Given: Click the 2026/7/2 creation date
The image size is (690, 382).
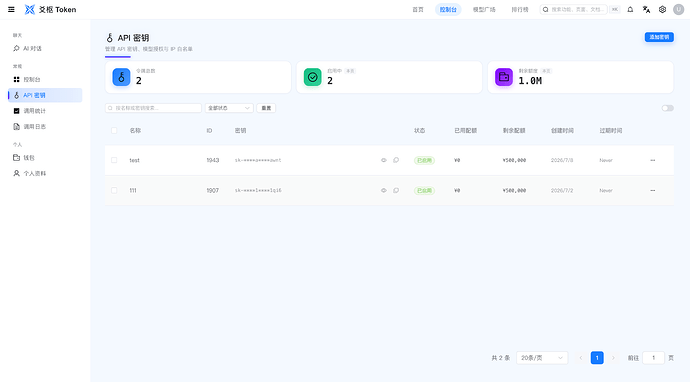Looking at the screenshot, I should (x=562, y=191).
